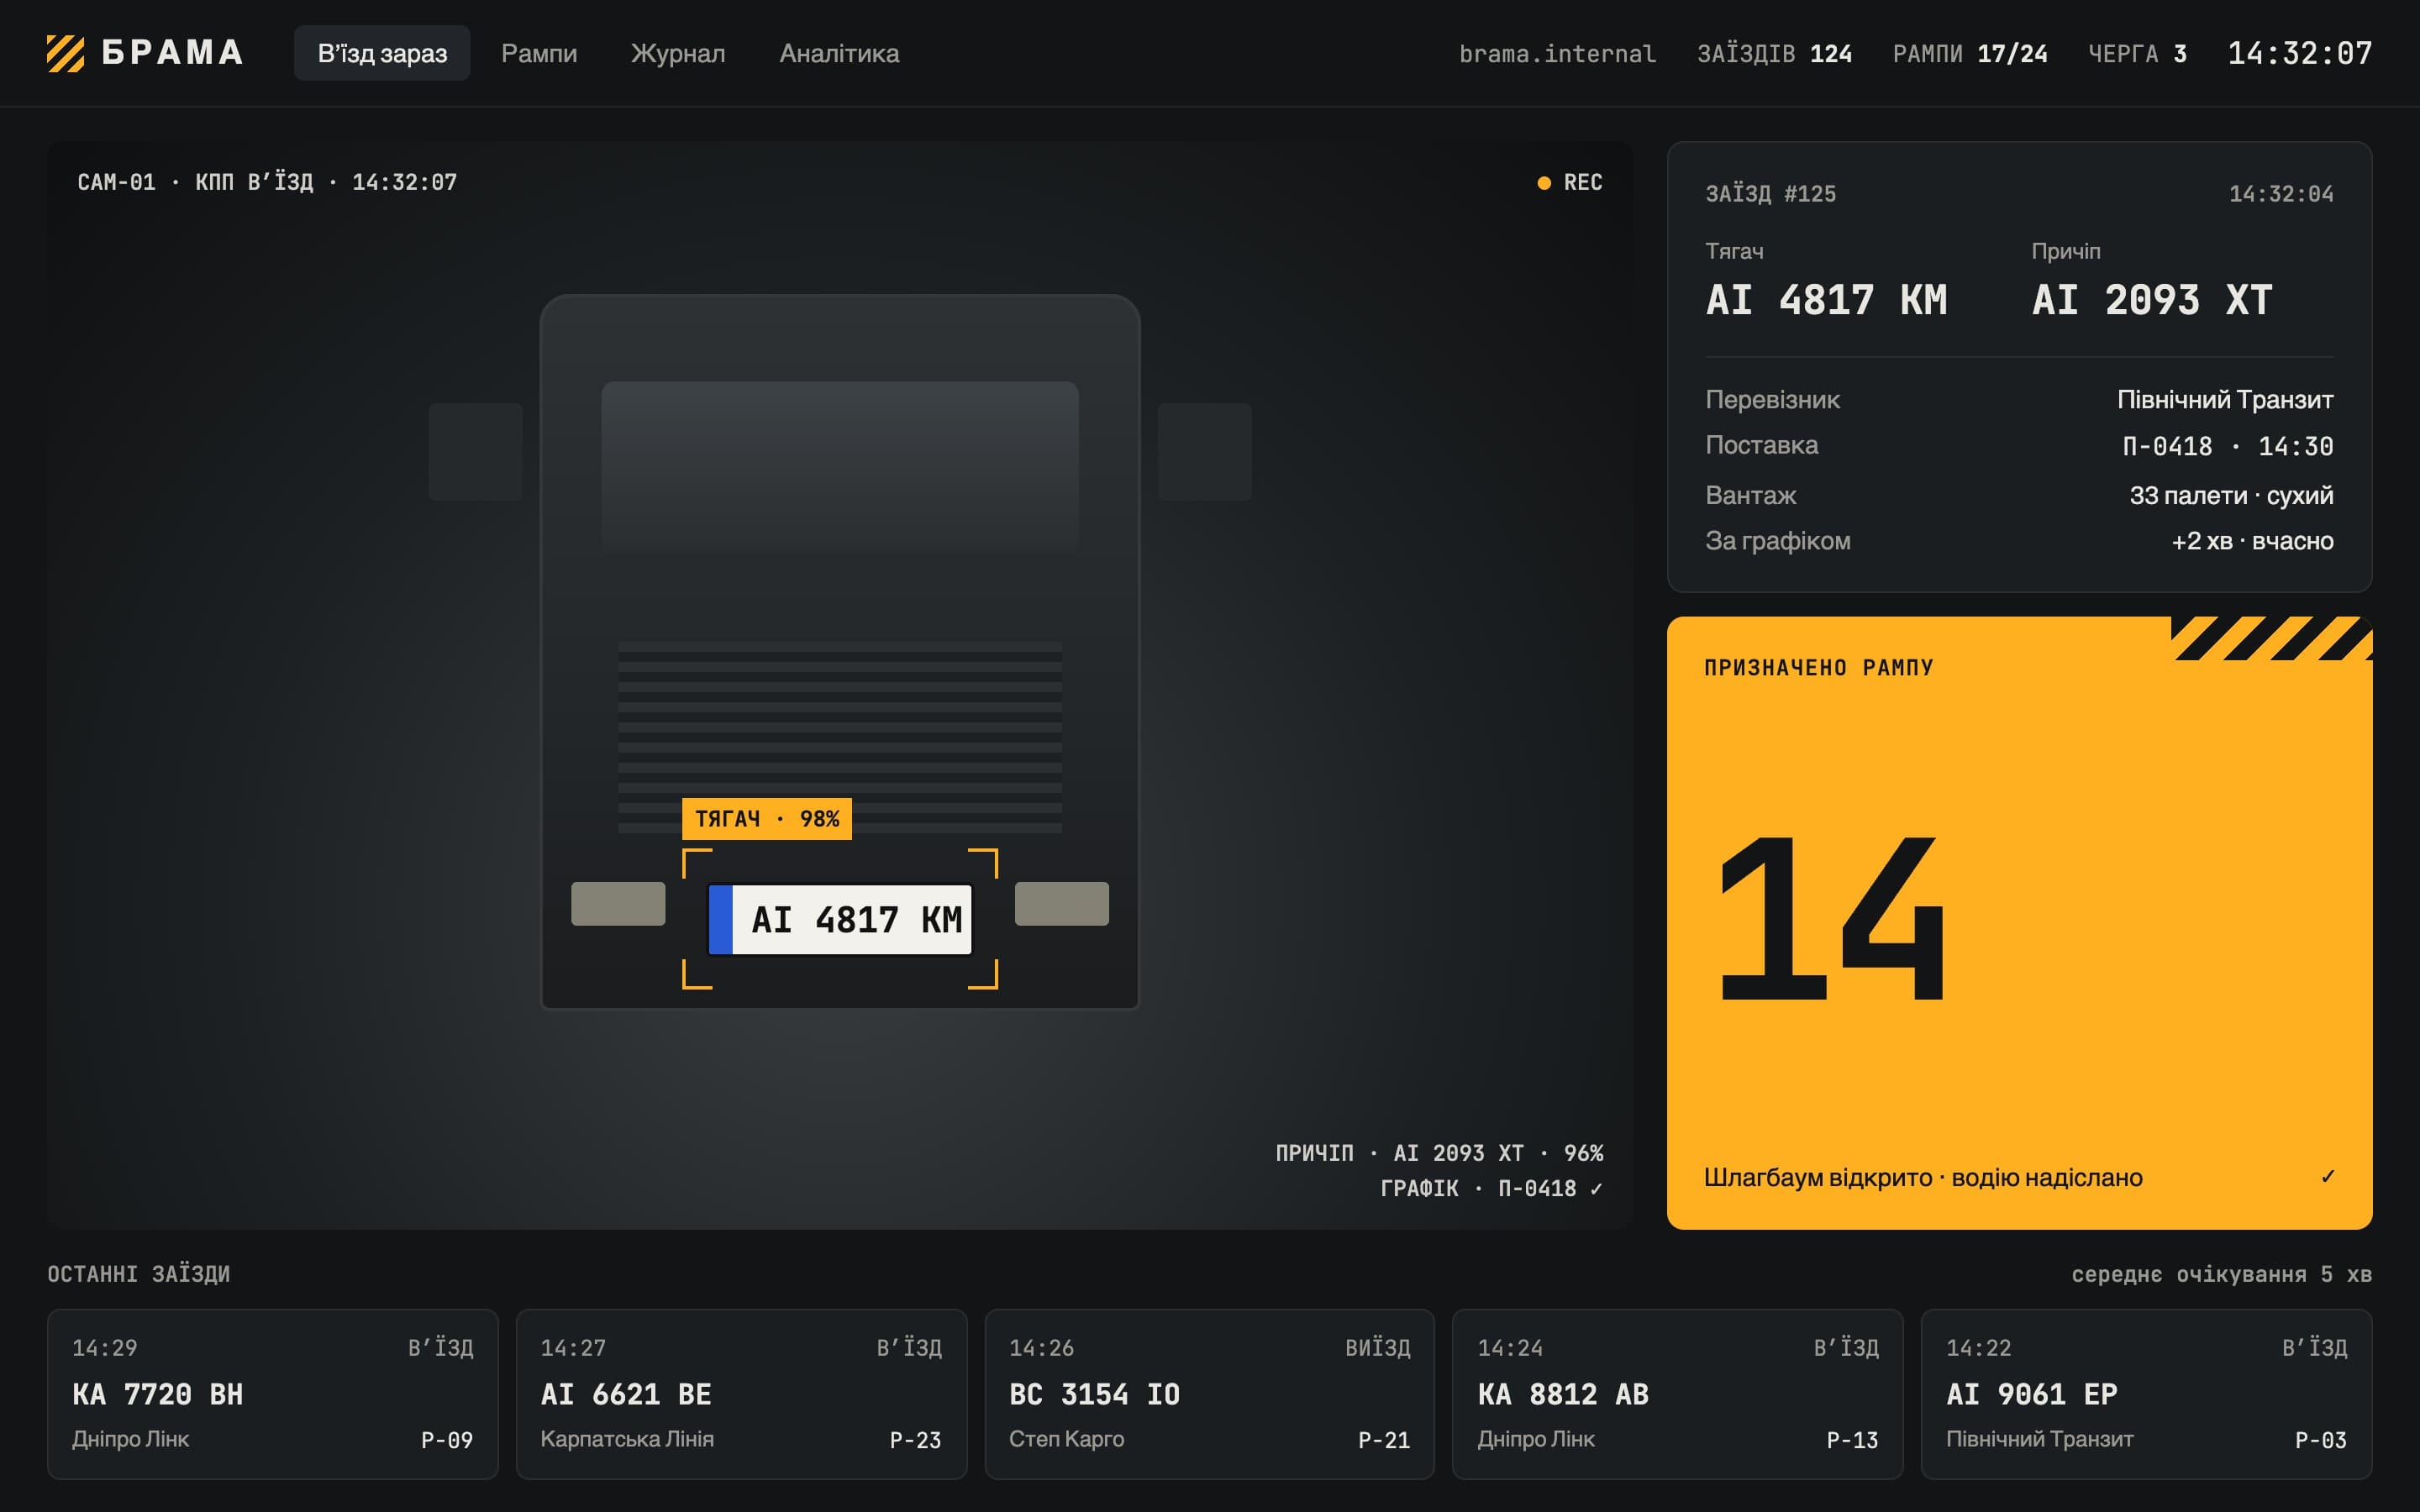Open the Журнал tab
Viewport: 2420px width, 1512px height.
tap(678, 53)
